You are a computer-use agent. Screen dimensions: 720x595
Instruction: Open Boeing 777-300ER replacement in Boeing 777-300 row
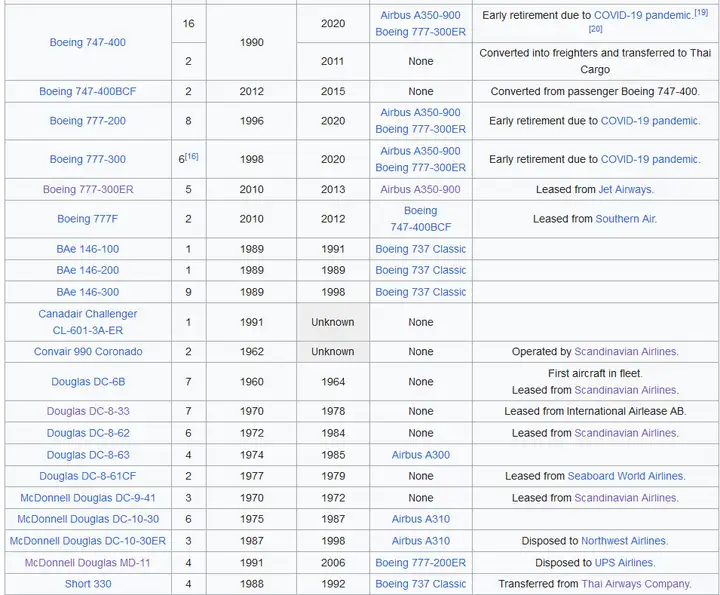pos(421,168)
